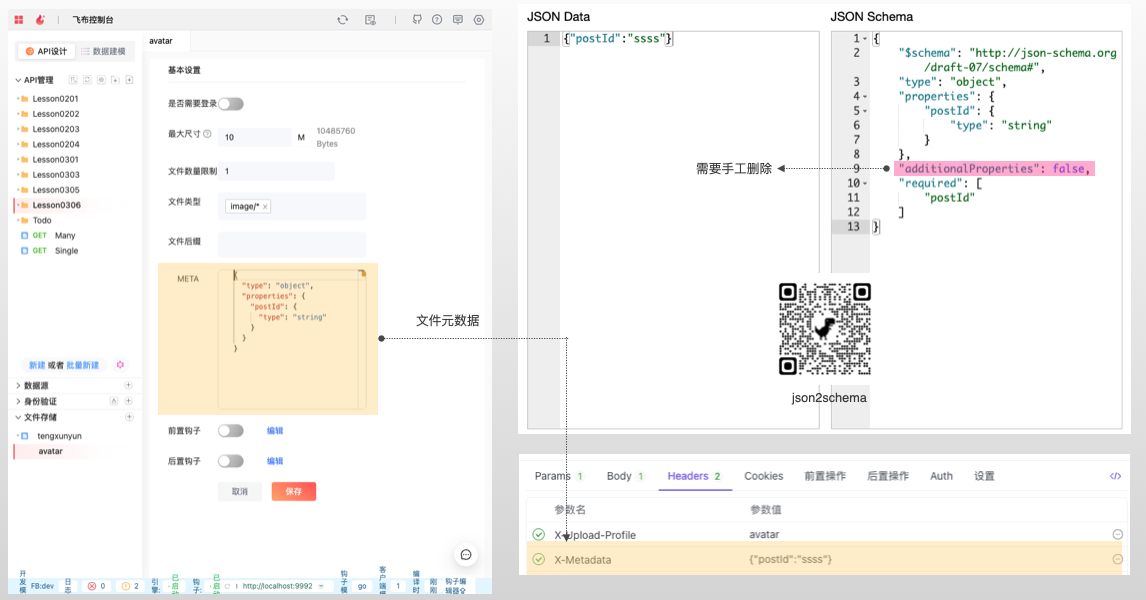Image resolution: width=1146 pixels, height=600 pixels.
Task: Enable the 前置钩子 switch
Action: (x=231, y=431)
